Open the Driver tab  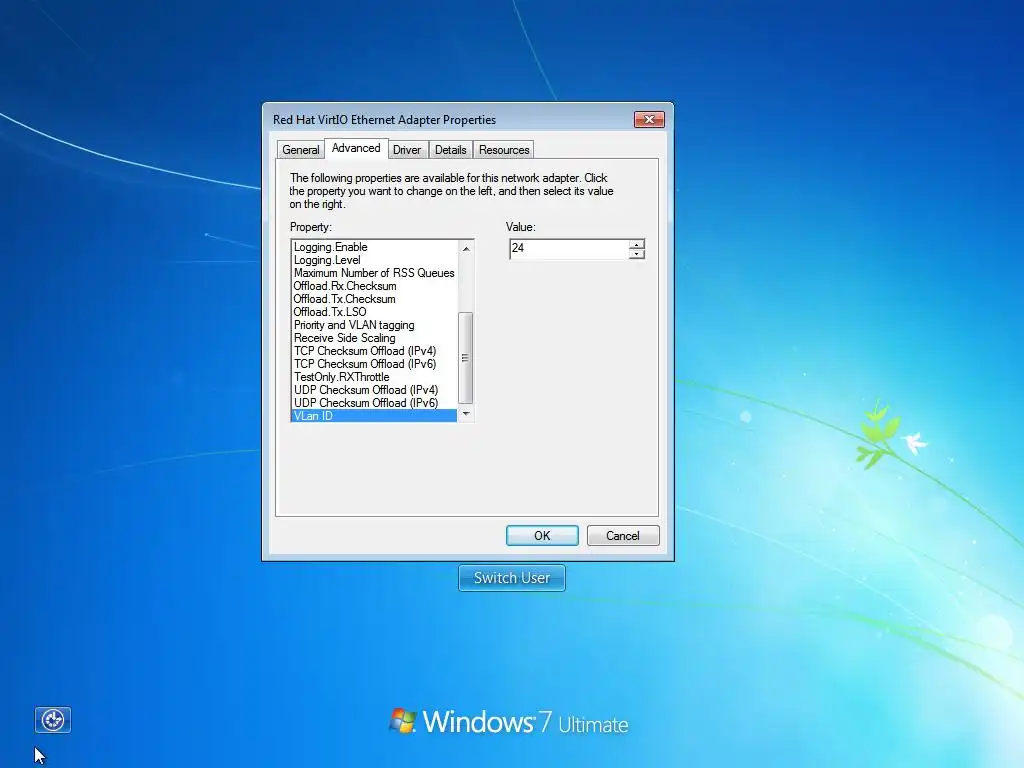407,150
